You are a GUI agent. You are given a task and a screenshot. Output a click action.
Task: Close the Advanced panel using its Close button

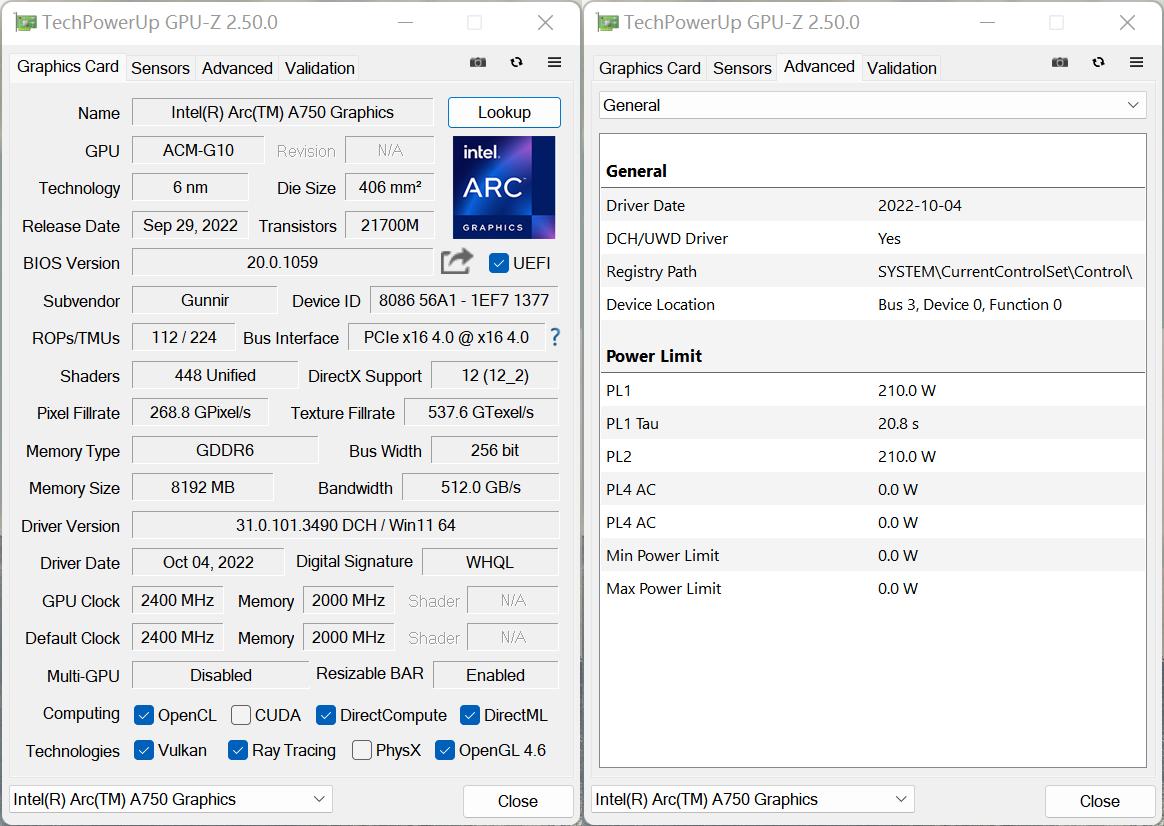1098,800
